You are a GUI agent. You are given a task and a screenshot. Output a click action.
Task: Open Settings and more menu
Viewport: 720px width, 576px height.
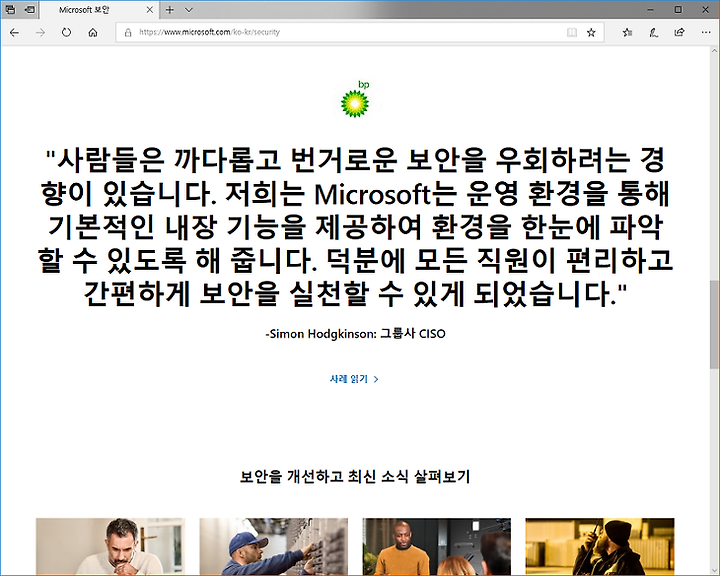tap(706, 32)
